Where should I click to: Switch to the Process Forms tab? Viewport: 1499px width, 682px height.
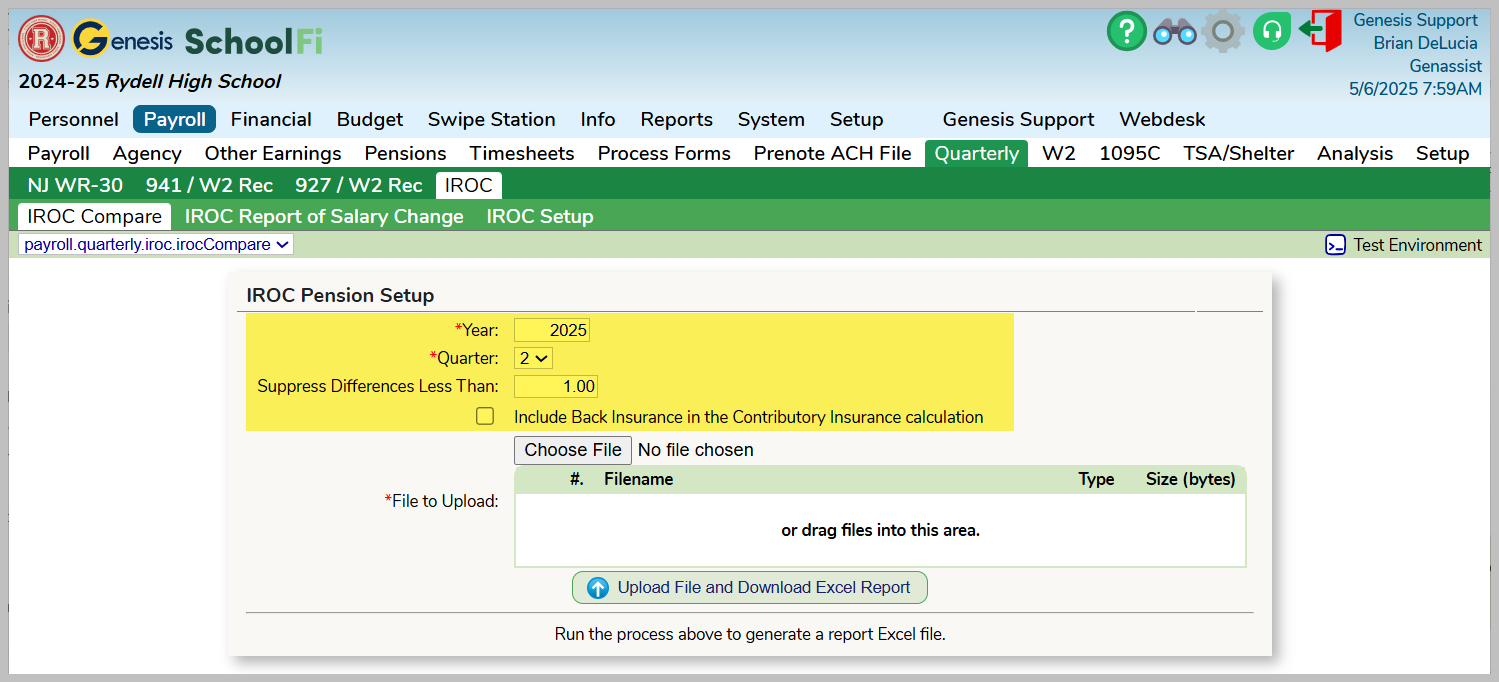[664, 153]
